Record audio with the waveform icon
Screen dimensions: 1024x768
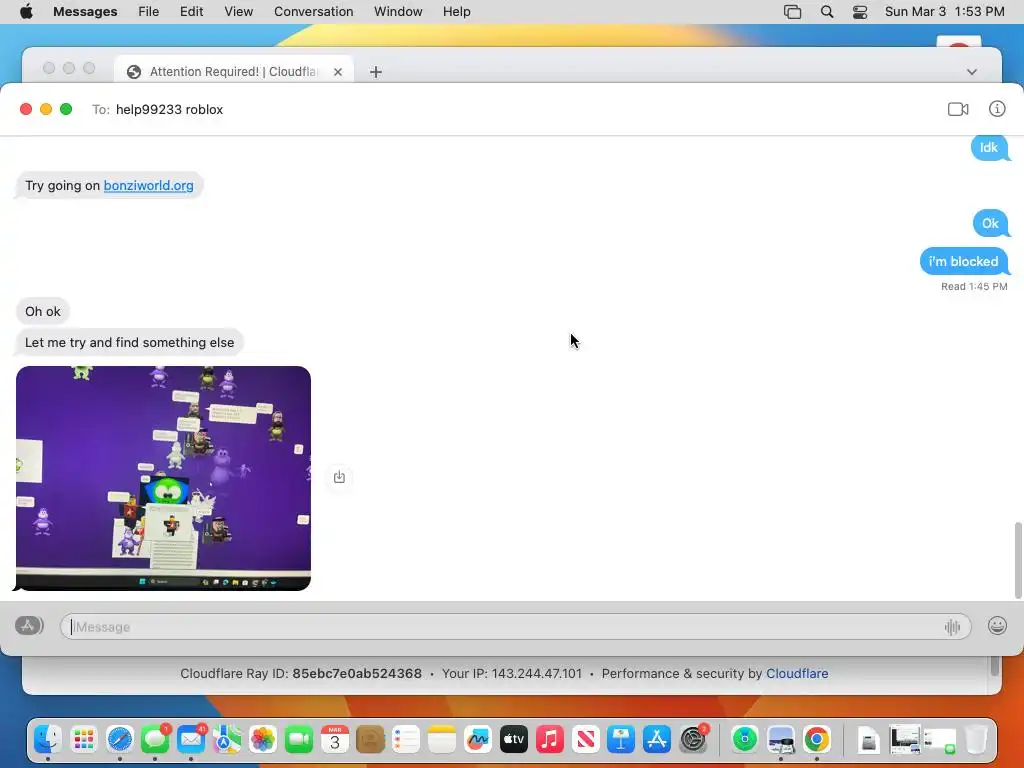point(952,627)
